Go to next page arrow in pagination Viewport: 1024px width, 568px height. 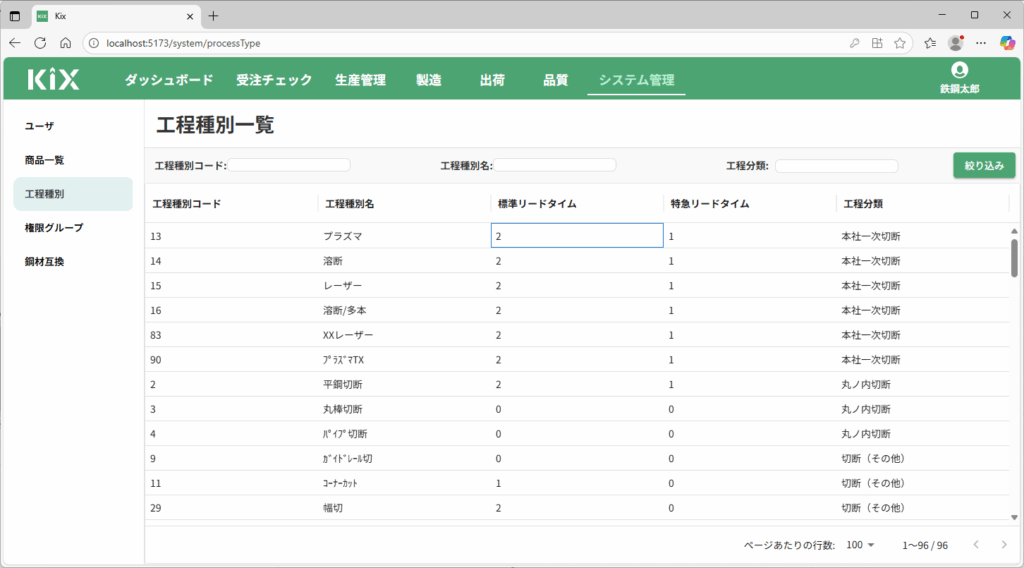coord(1004,545)
